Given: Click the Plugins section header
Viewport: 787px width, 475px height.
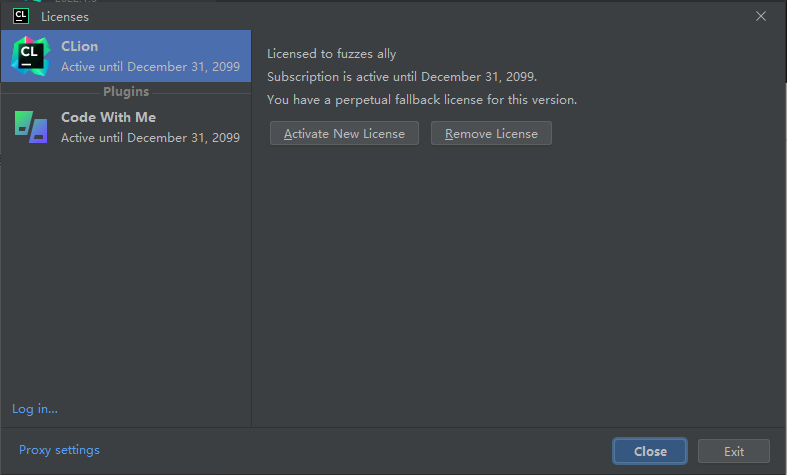Looking at the screenshot, I should [x=126, y=92].
